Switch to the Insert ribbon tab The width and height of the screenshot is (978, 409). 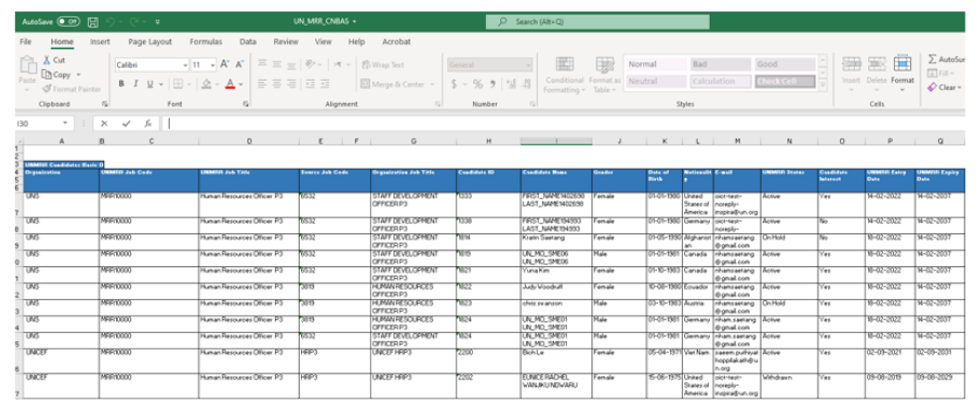pos(100,42)
